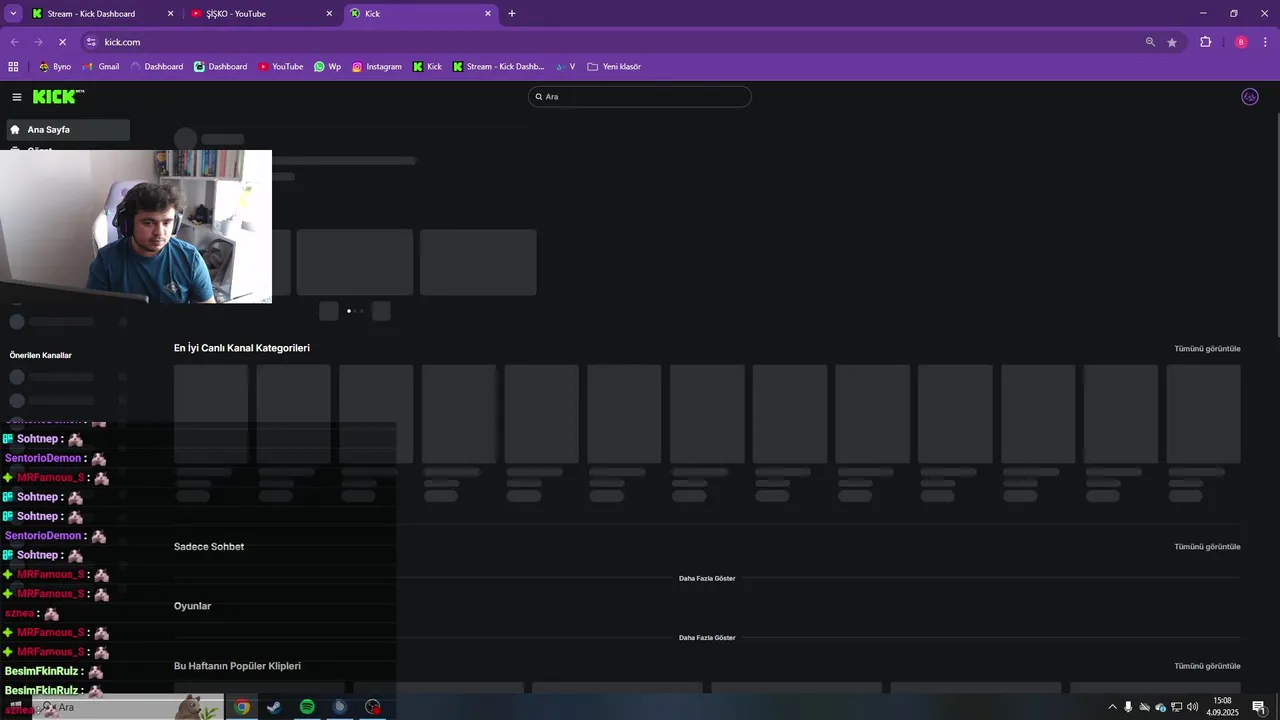1280x720 pixels.
Task: Click the Ara search field on Kick
Action: 640,97
